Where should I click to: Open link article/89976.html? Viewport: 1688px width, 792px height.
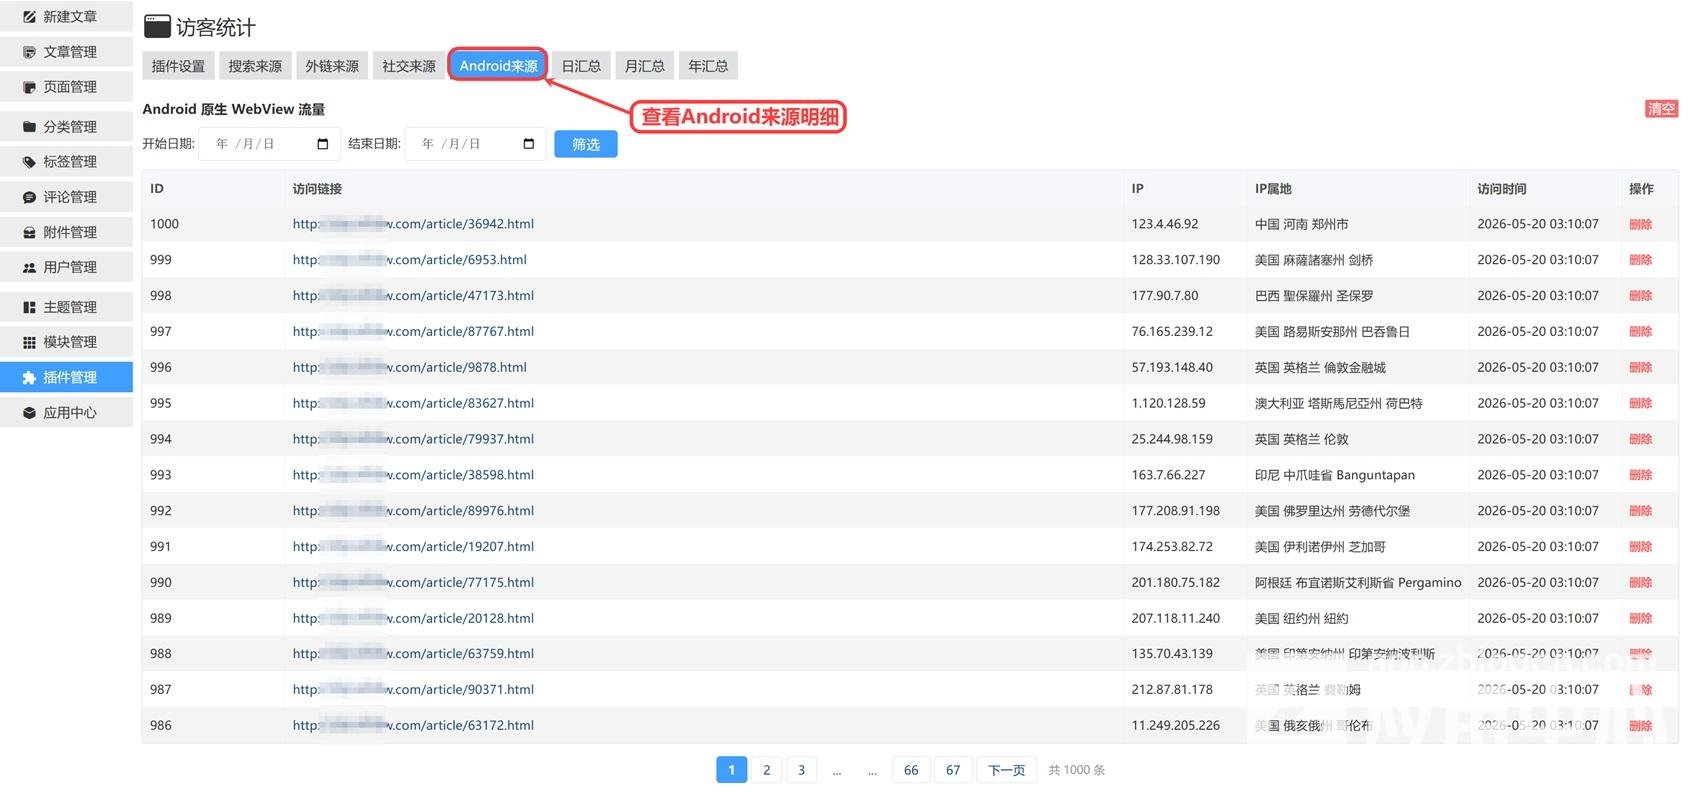pos(413,511)
